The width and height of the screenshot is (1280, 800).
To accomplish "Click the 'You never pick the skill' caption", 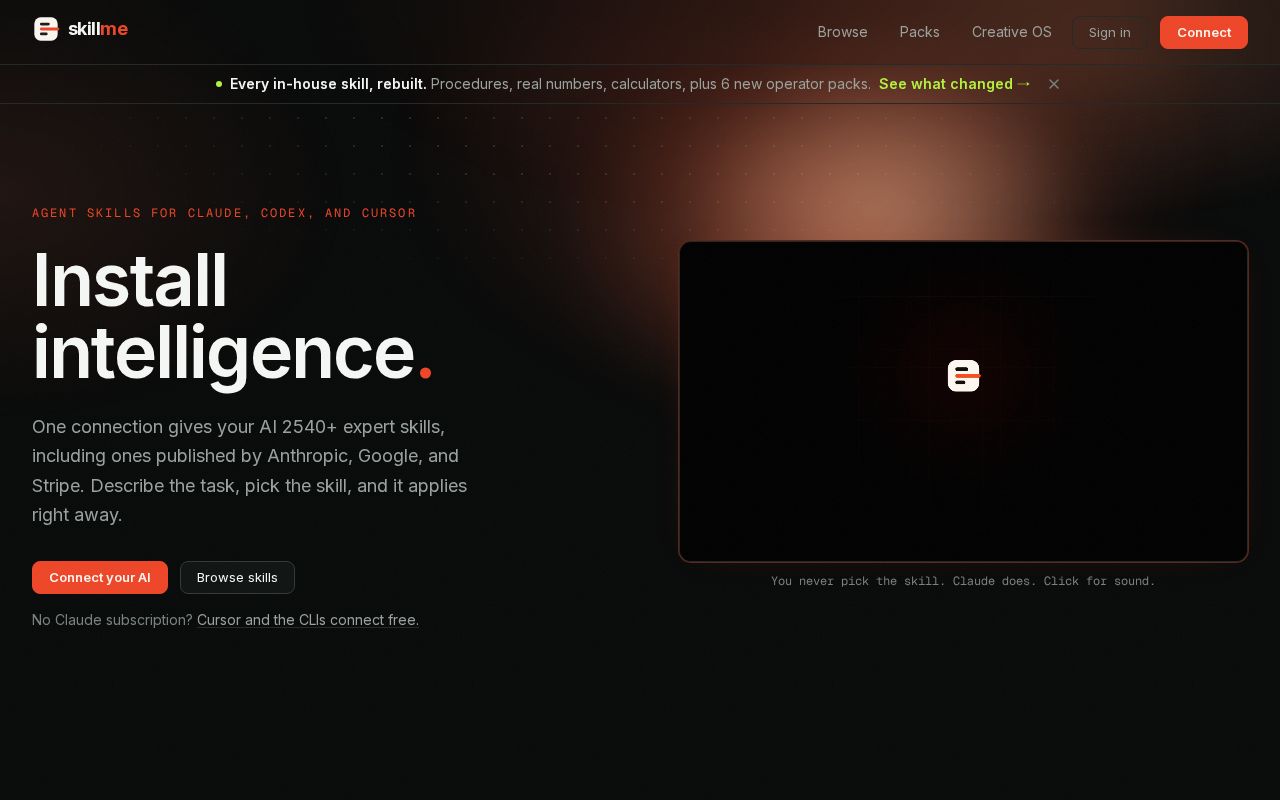I will [x=963, y=581].
